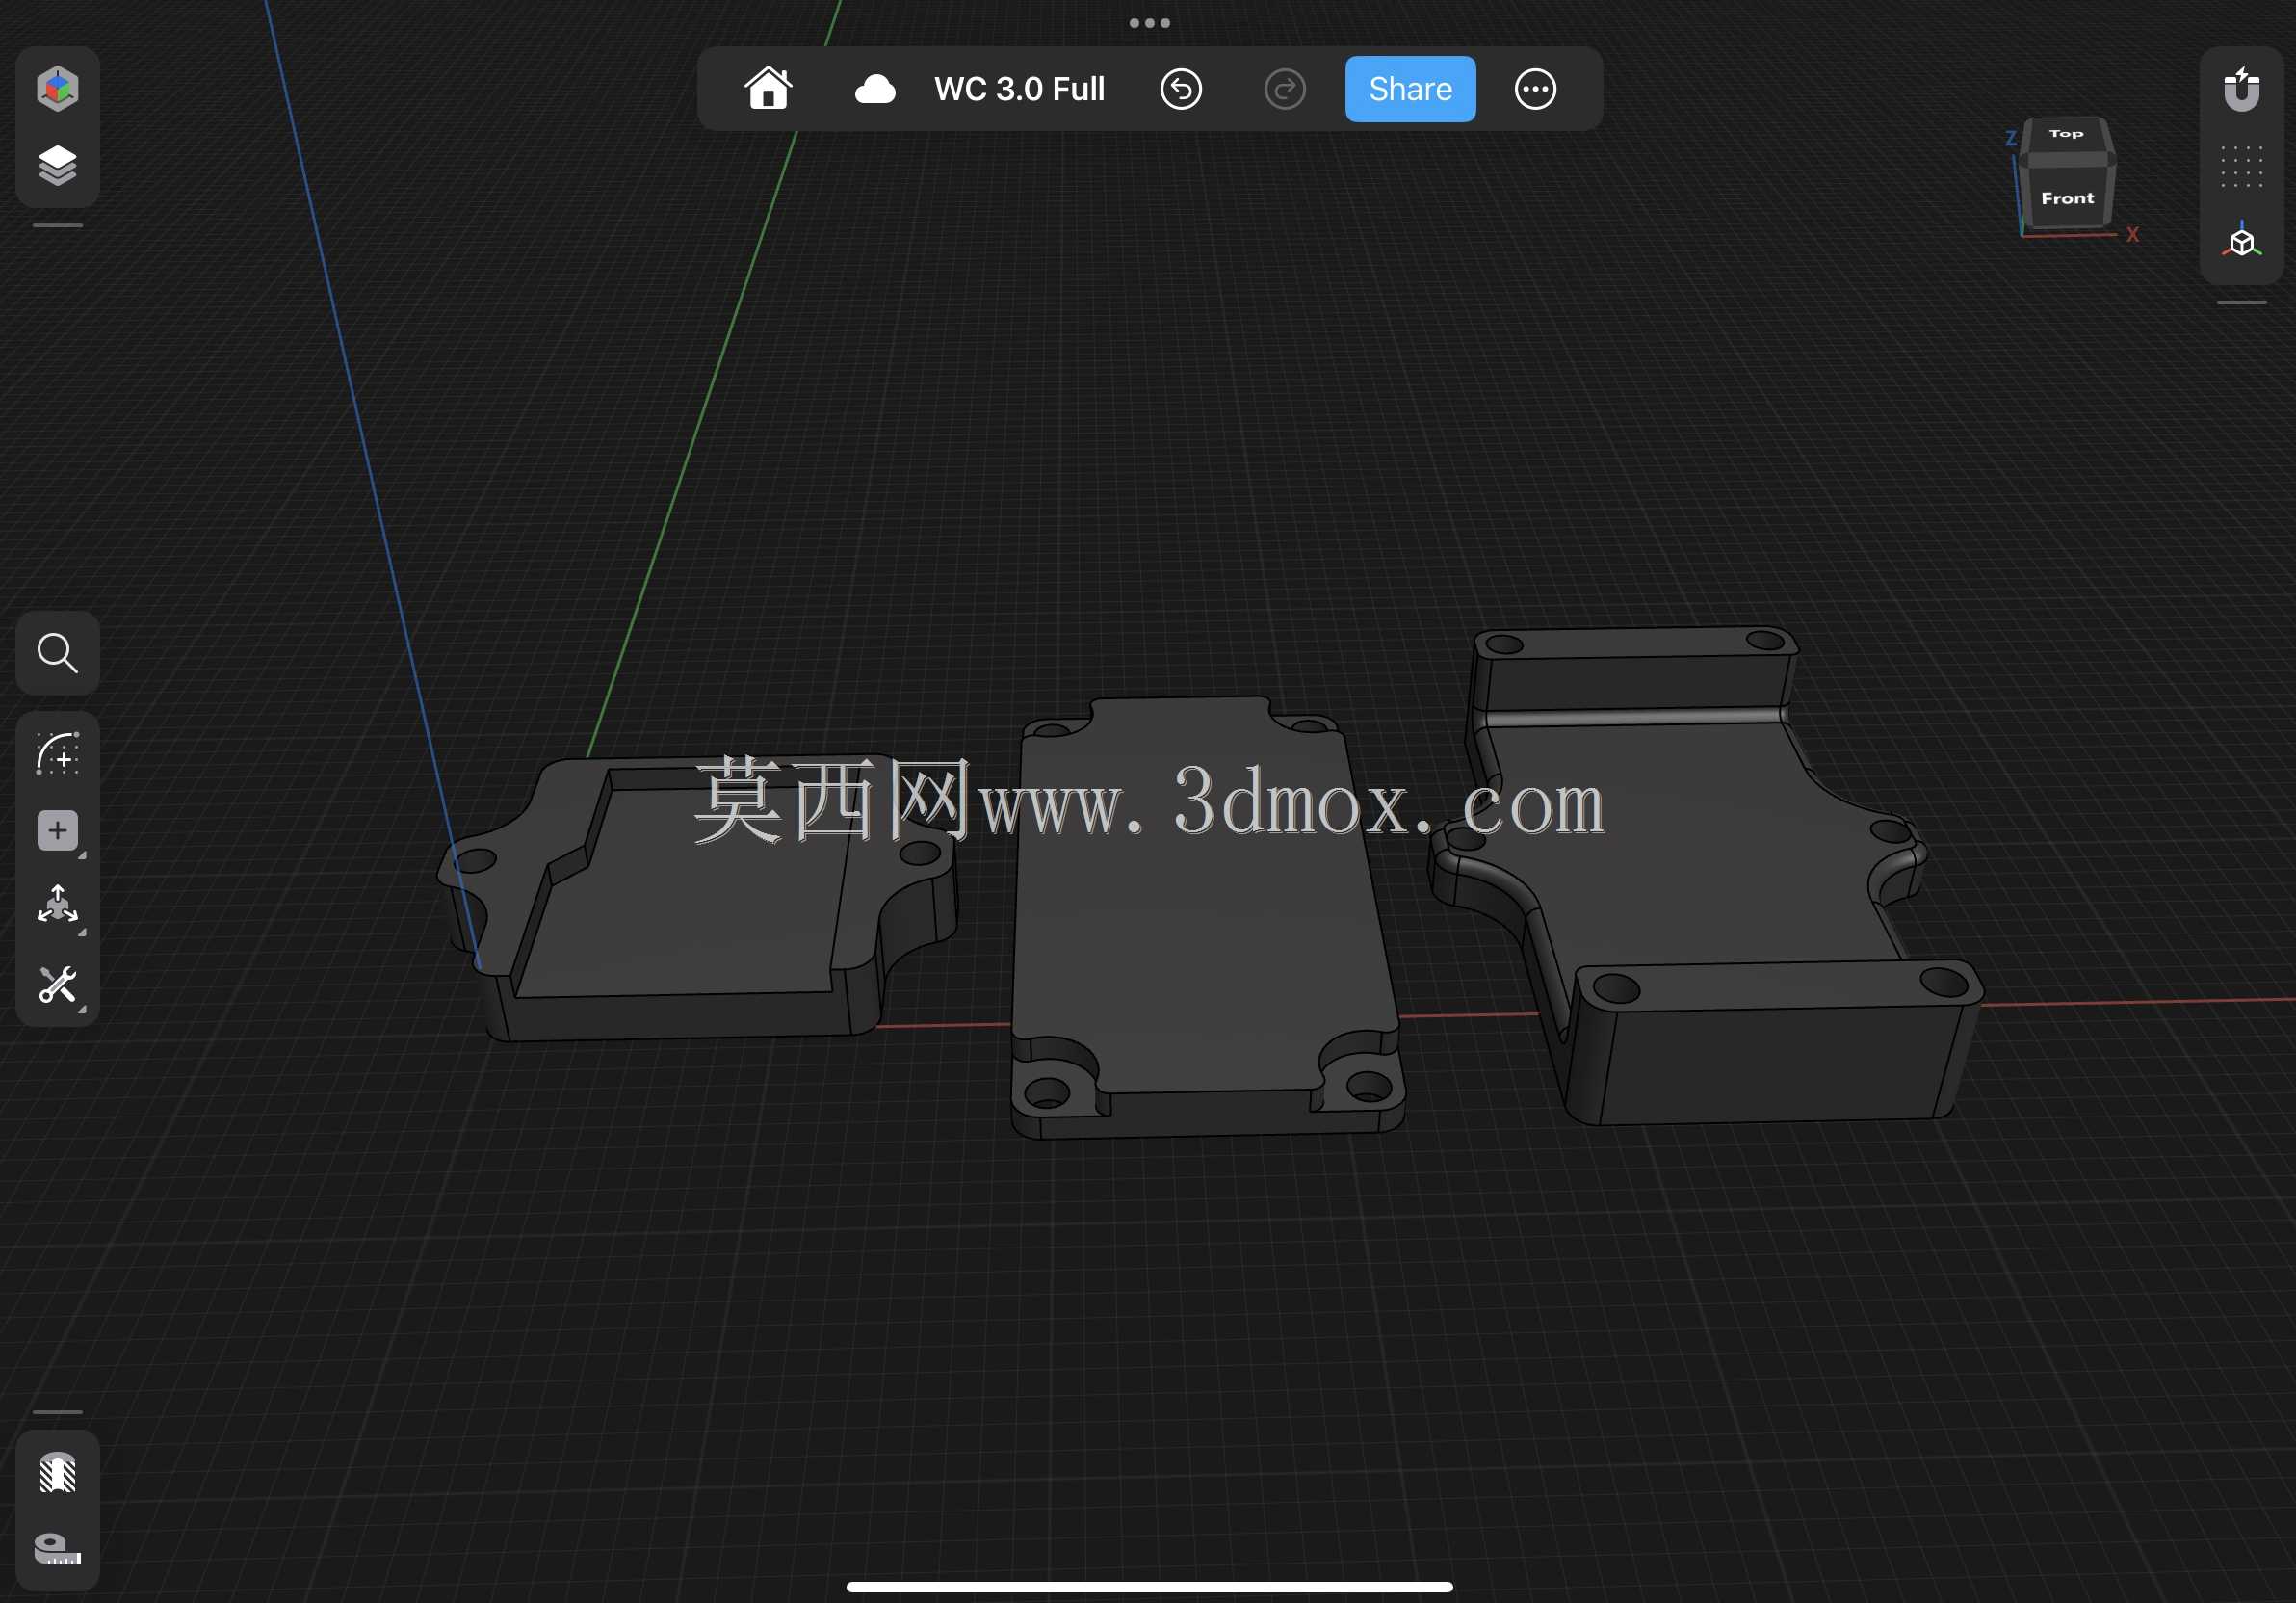Check the cloud sync status icon
This screenshot has width=2296, height=1603.
pyautogui.click(x=875, y=89)
